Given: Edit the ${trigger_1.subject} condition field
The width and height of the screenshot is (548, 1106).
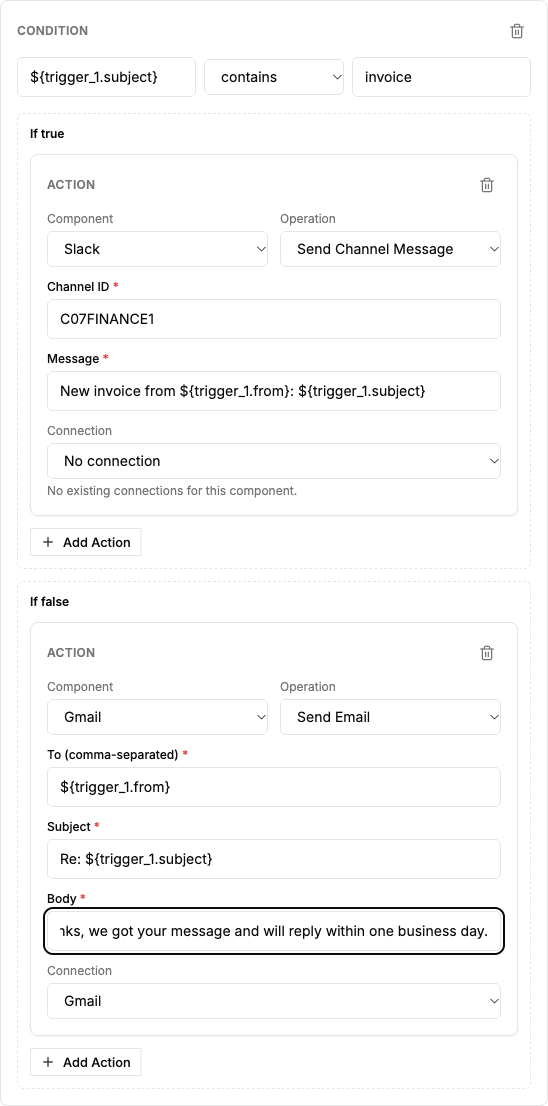Looking at the screenshot, I should click(106, 77).
